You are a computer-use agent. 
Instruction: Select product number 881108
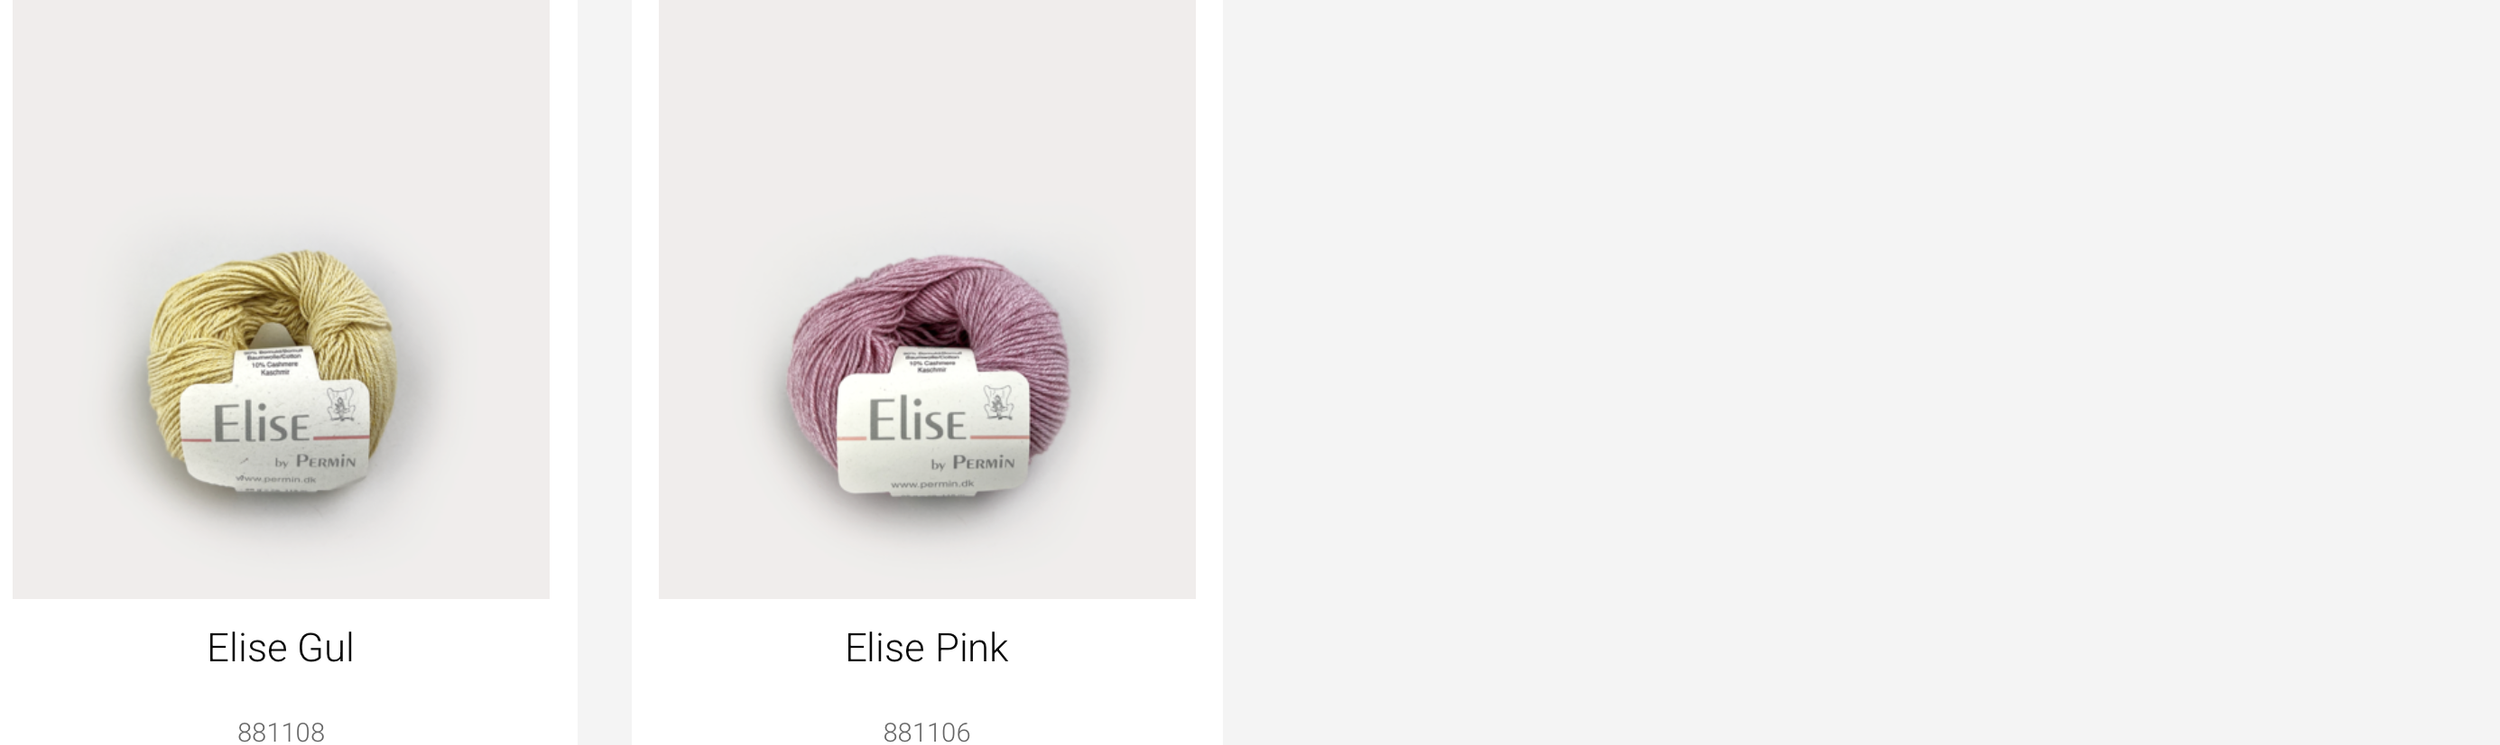(281, 732)
